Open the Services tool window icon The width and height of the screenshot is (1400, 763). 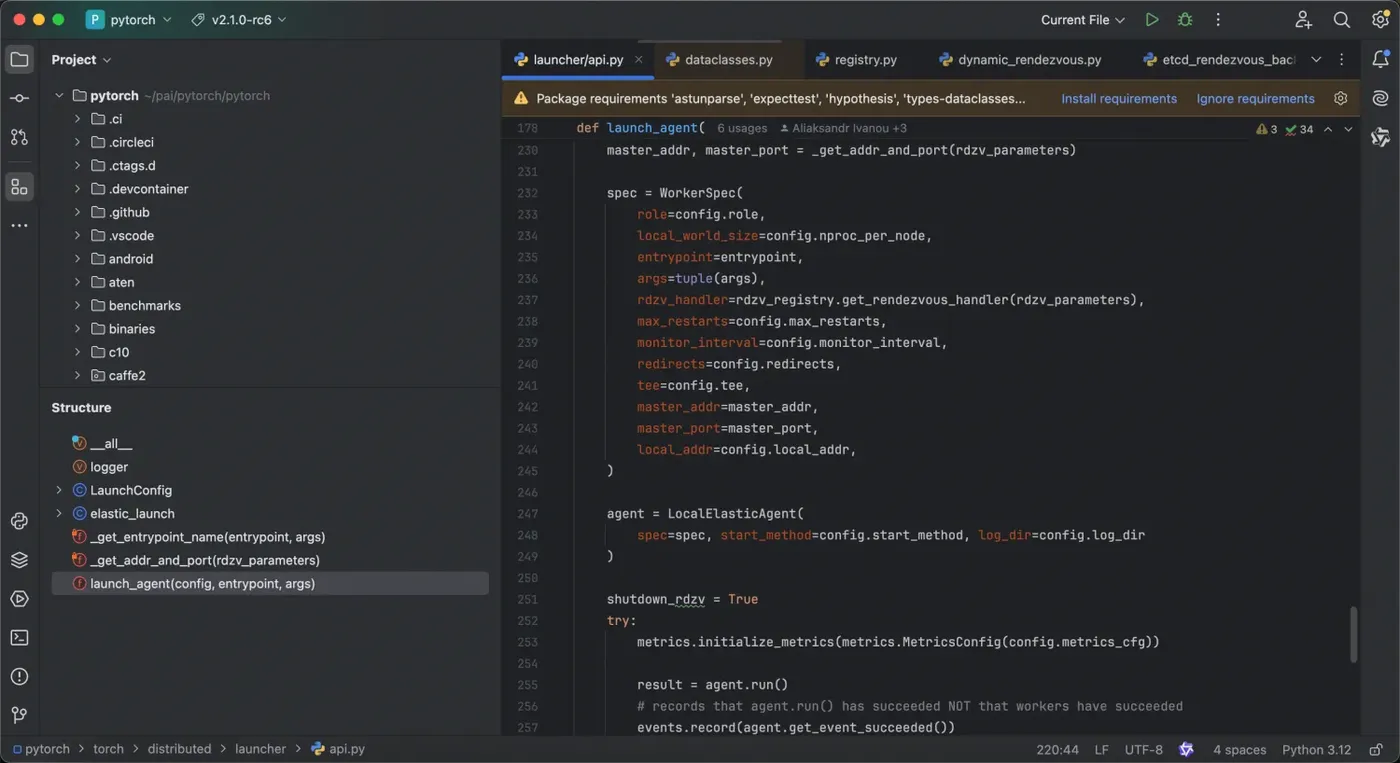(19, 599)
